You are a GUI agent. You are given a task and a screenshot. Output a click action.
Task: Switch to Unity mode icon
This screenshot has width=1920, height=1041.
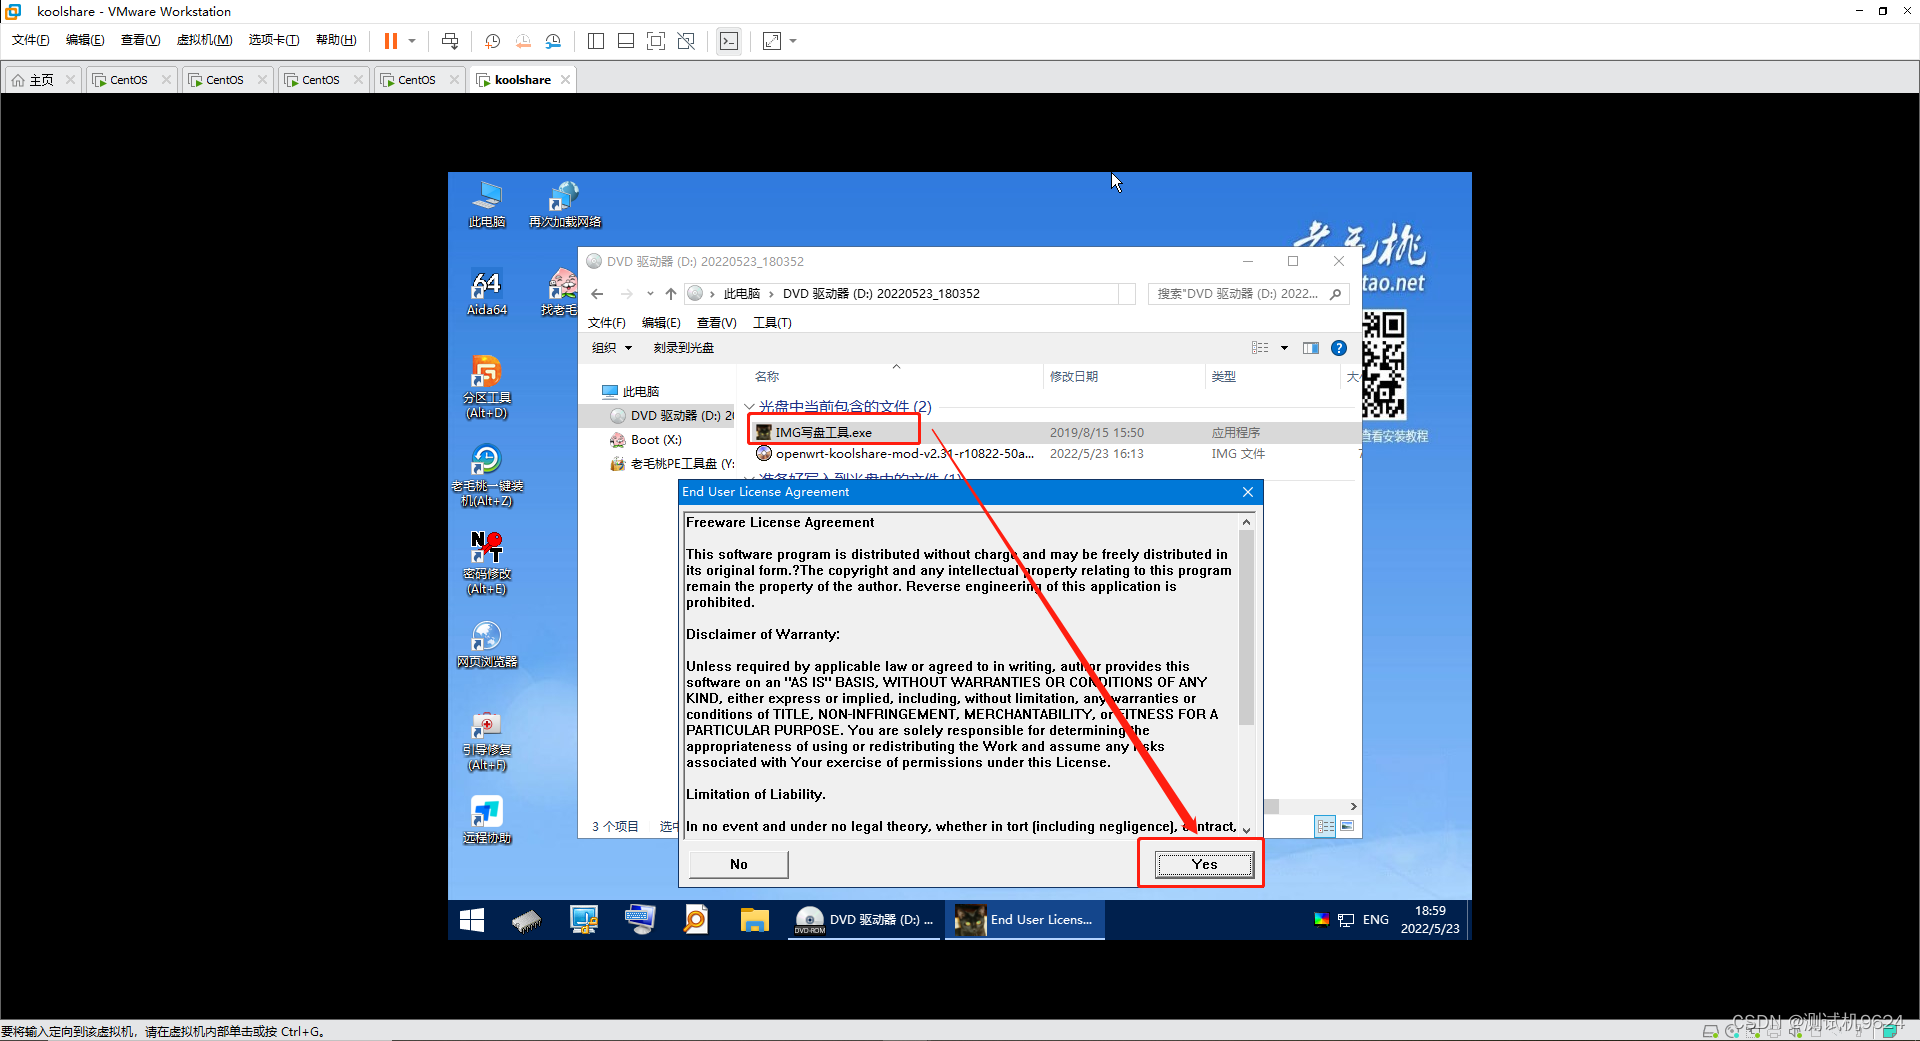pos(686,41)
